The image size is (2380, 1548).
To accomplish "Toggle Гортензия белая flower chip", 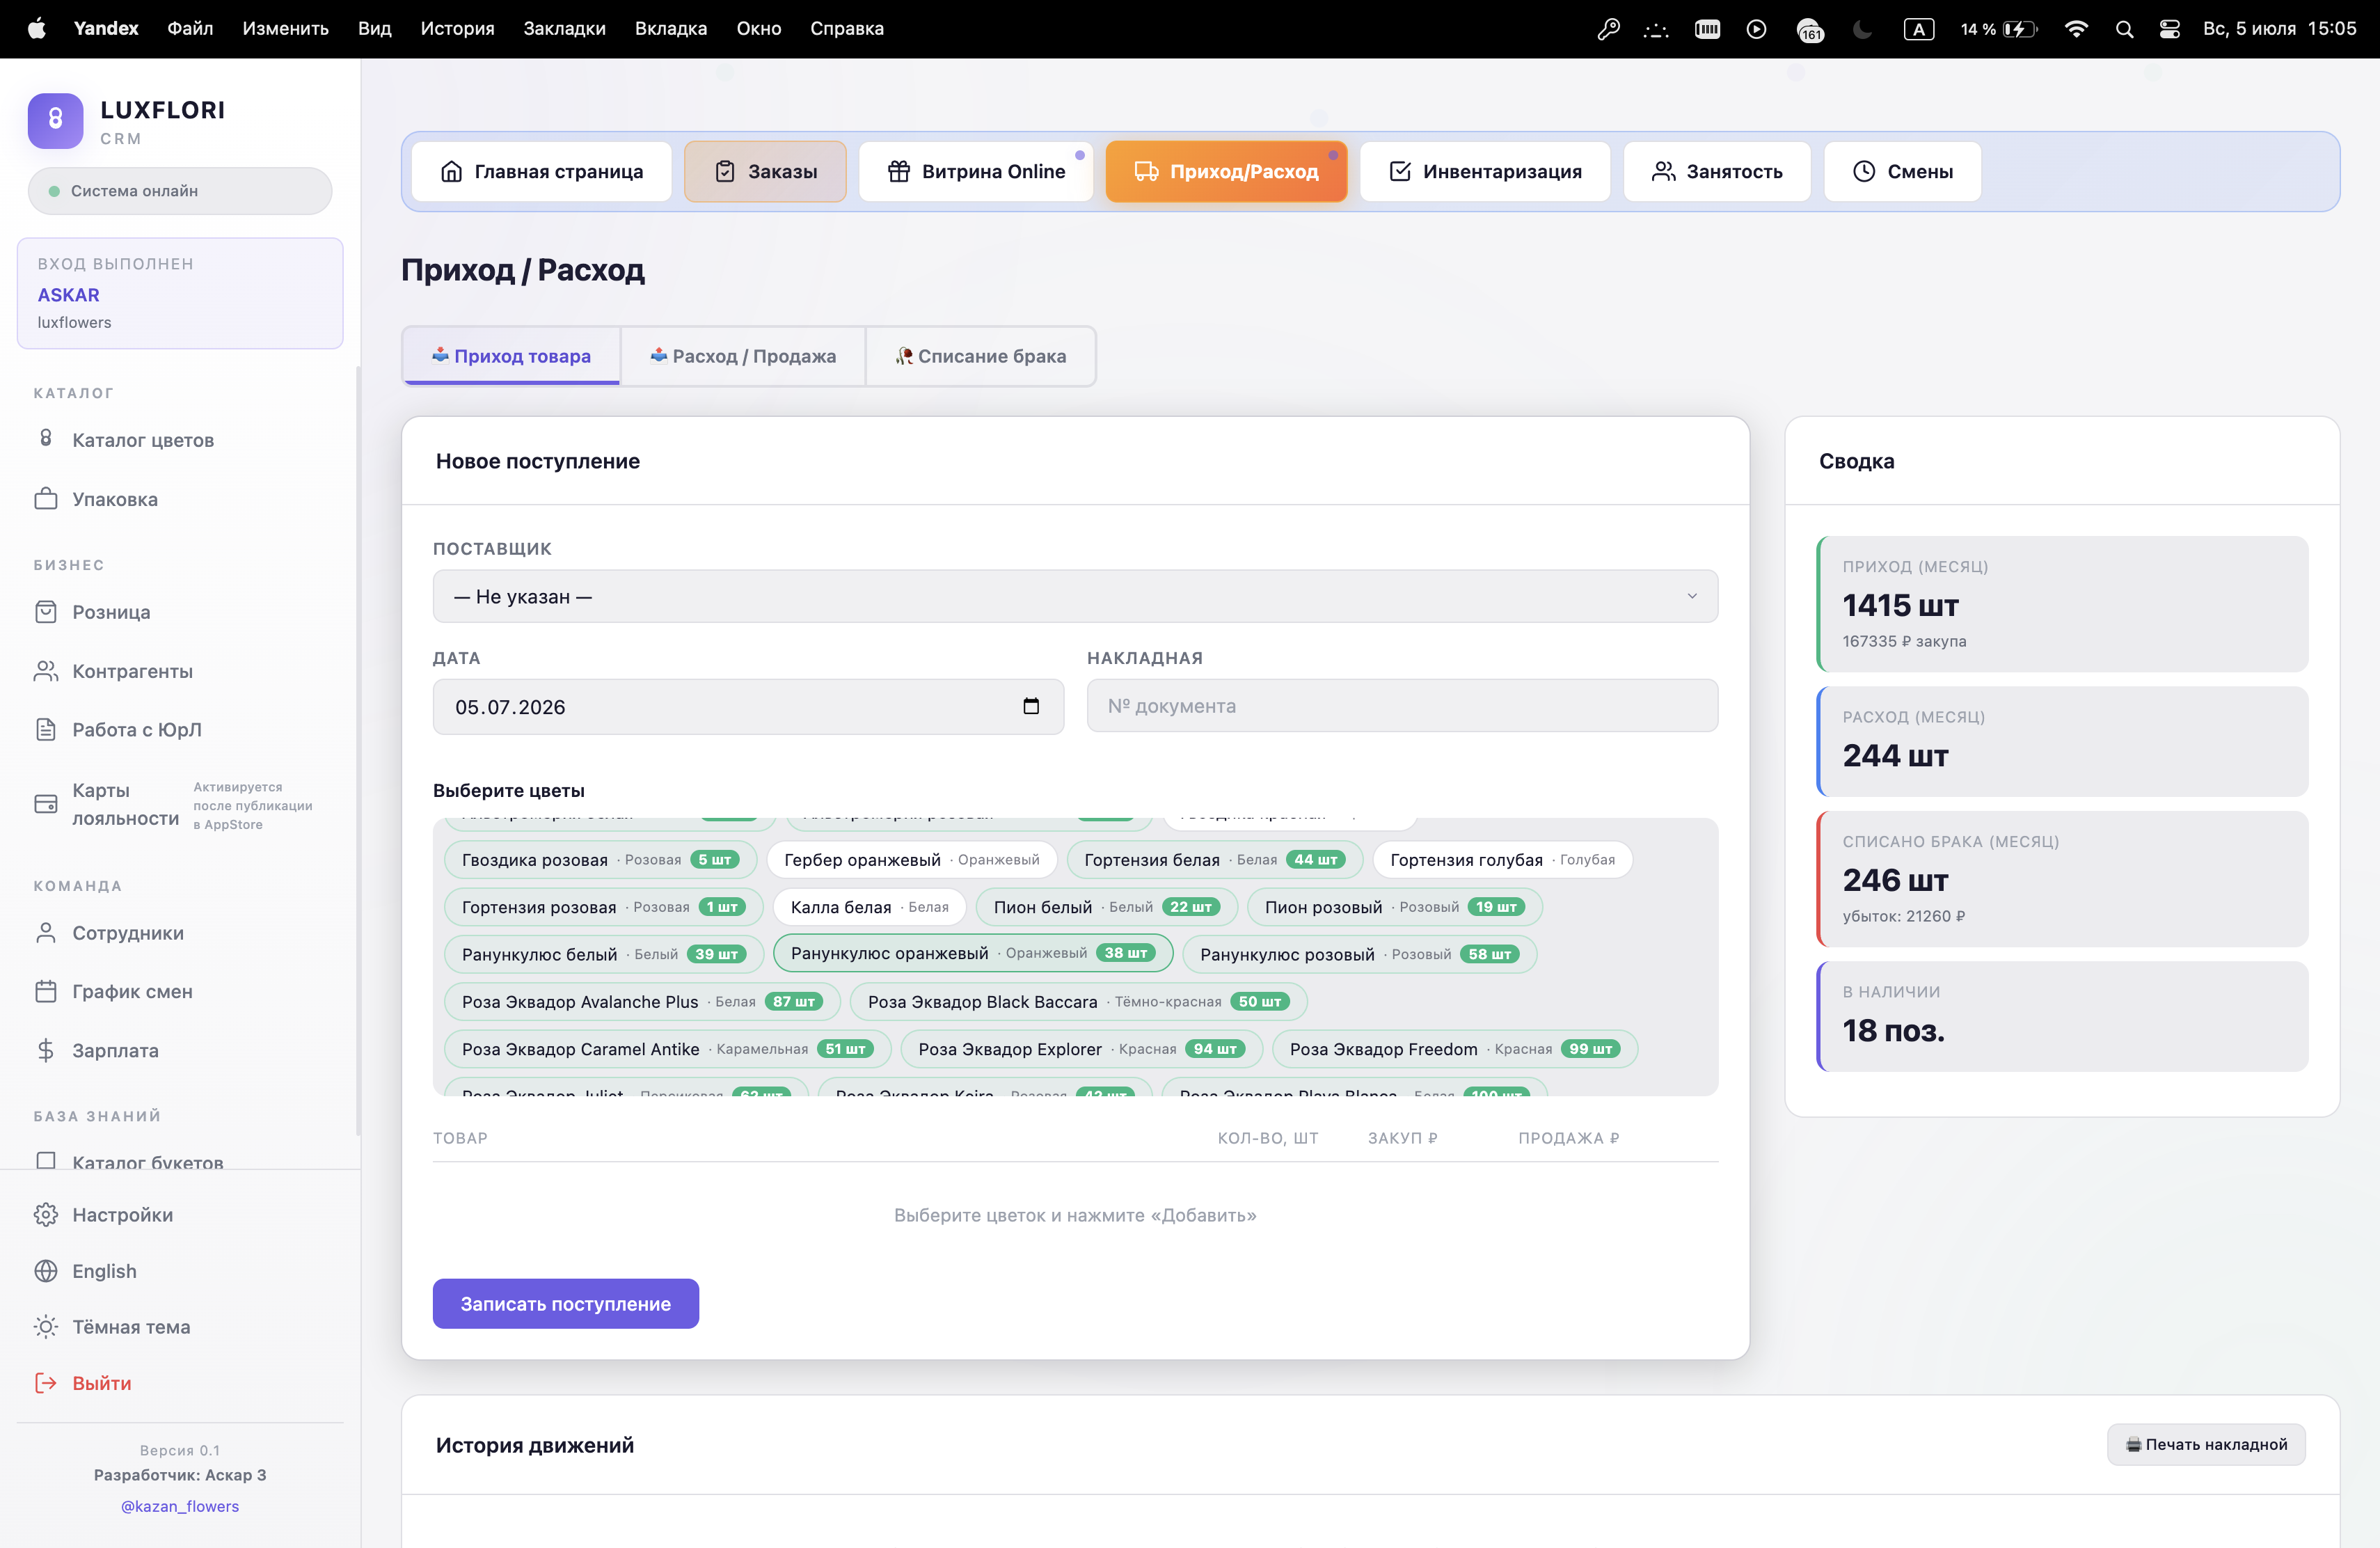I will coord(1214,860).
